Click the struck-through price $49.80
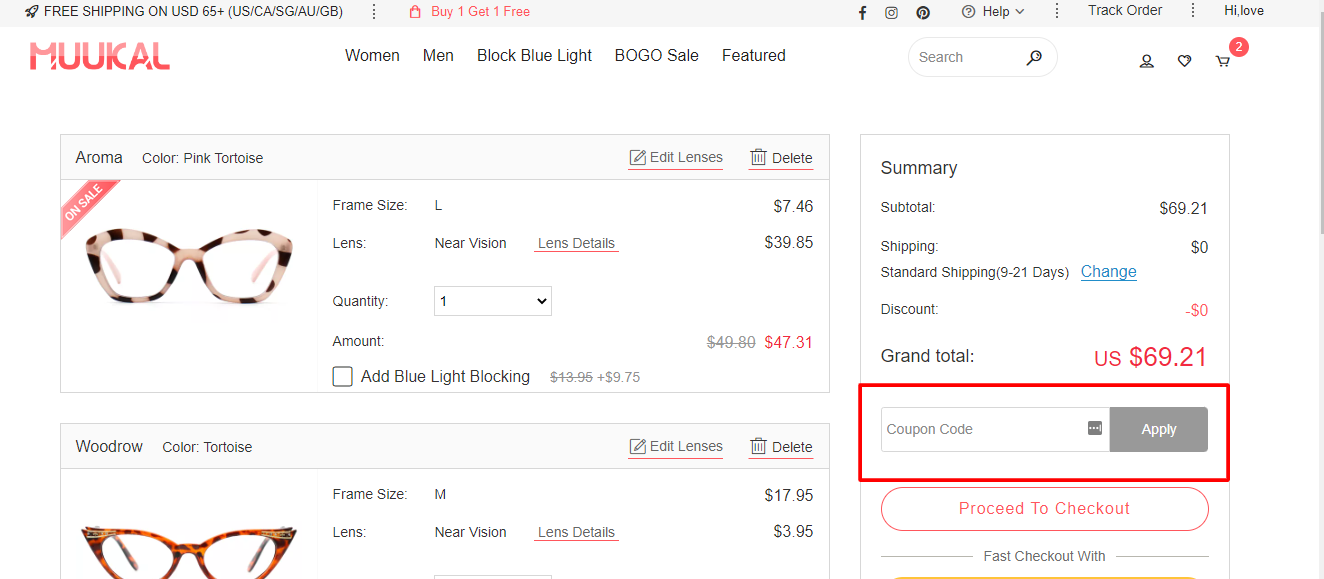This screenshot has width=1324, height=579. (x=731, y=342)
